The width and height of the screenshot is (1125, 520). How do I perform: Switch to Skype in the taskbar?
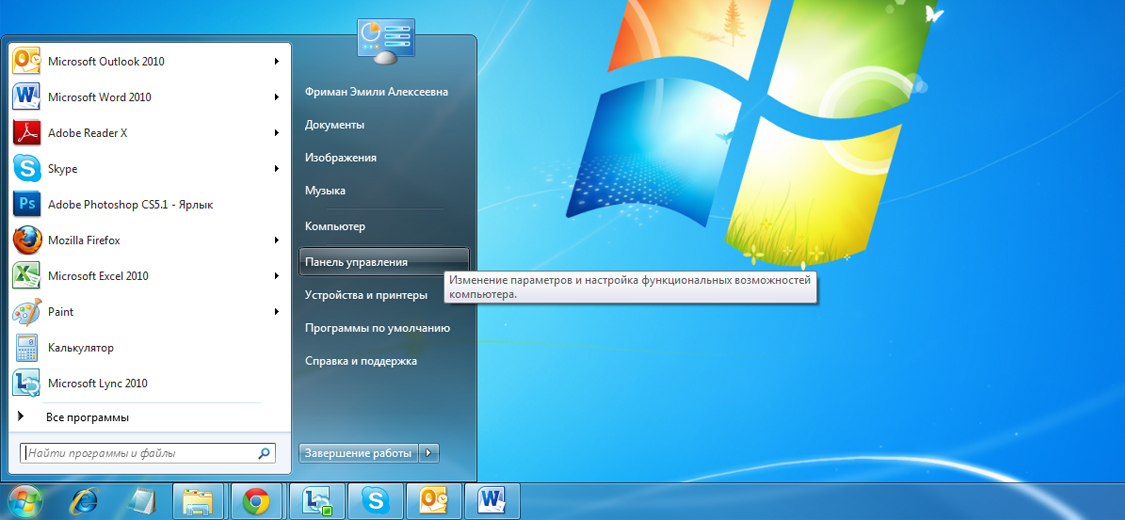(375, 501)
